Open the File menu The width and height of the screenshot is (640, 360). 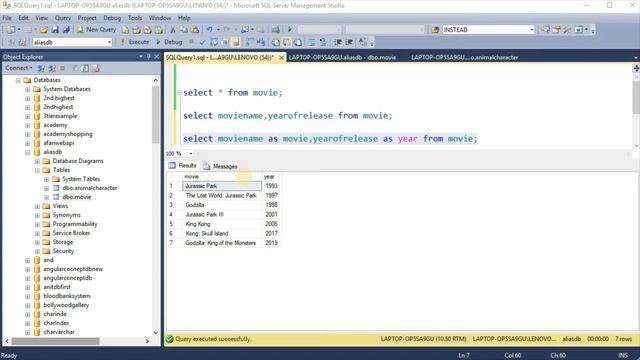click(7, 18)
